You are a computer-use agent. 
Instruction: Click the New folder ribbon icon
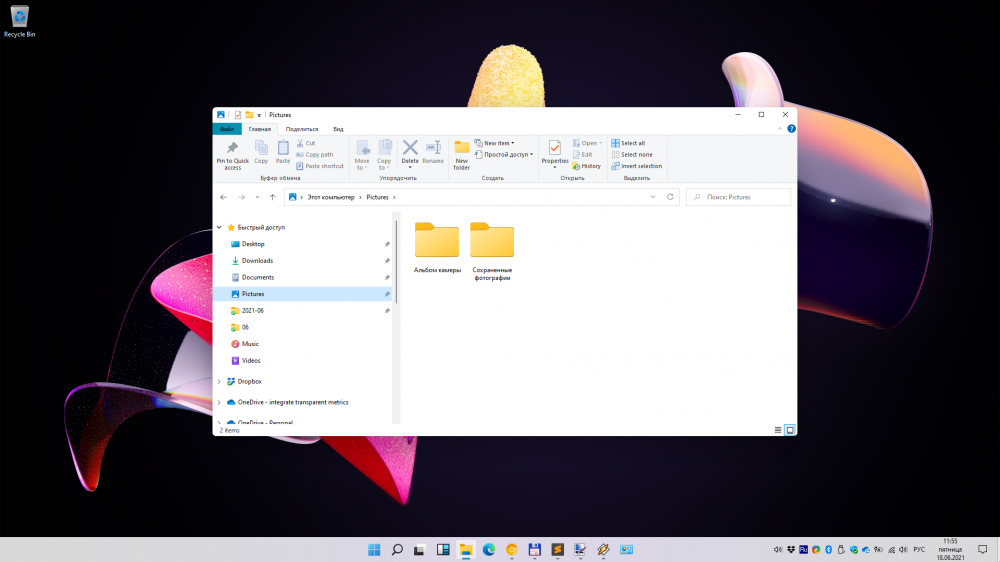pos(461,150)
